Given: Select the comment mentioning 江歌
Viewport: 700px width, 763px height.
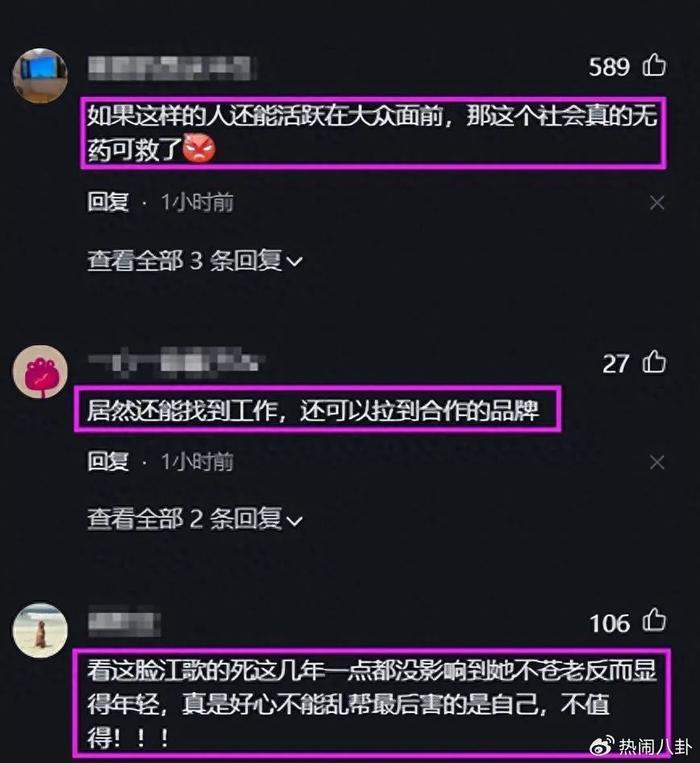Looking at the screenshot, I should click(x=372, y=703).
